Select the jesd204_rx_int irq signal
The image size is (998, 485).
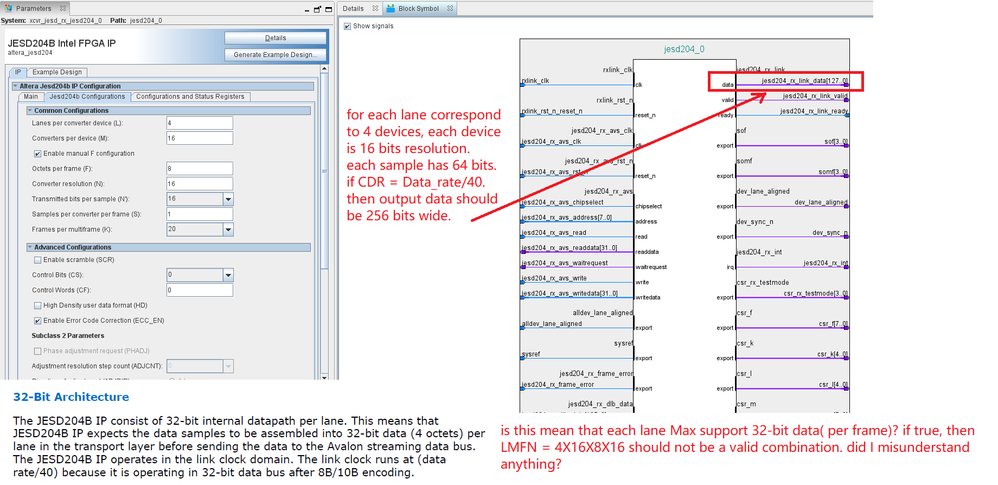point(826,263)
